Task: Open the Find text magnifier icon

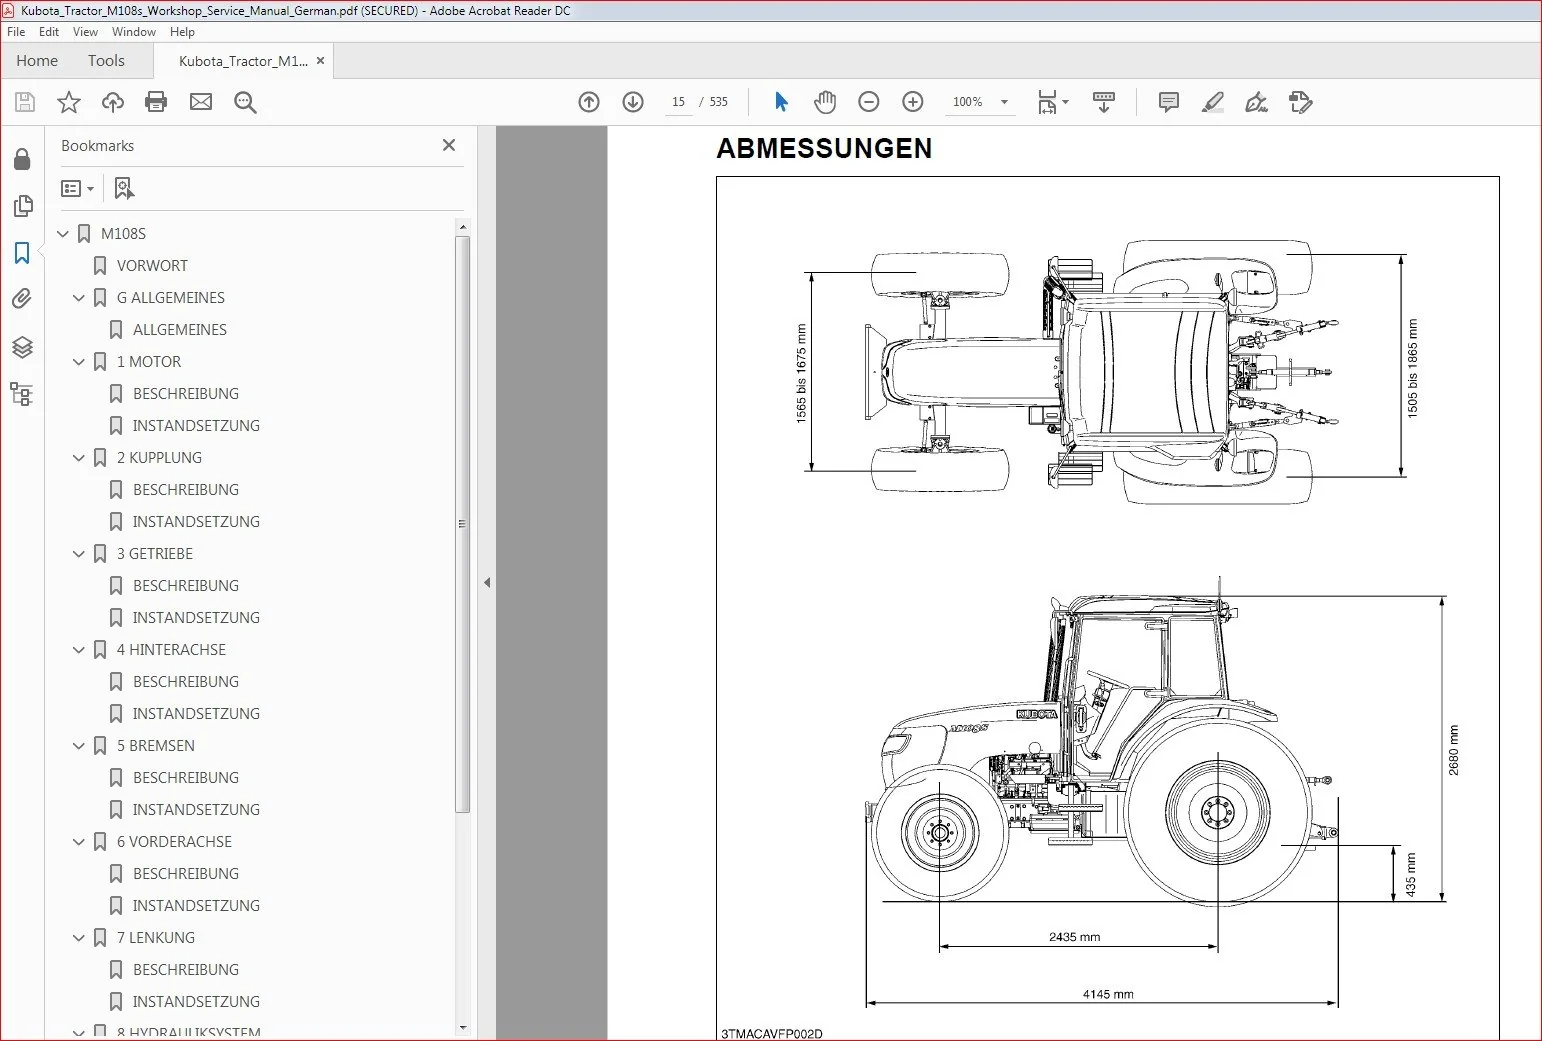Action: 245,102
